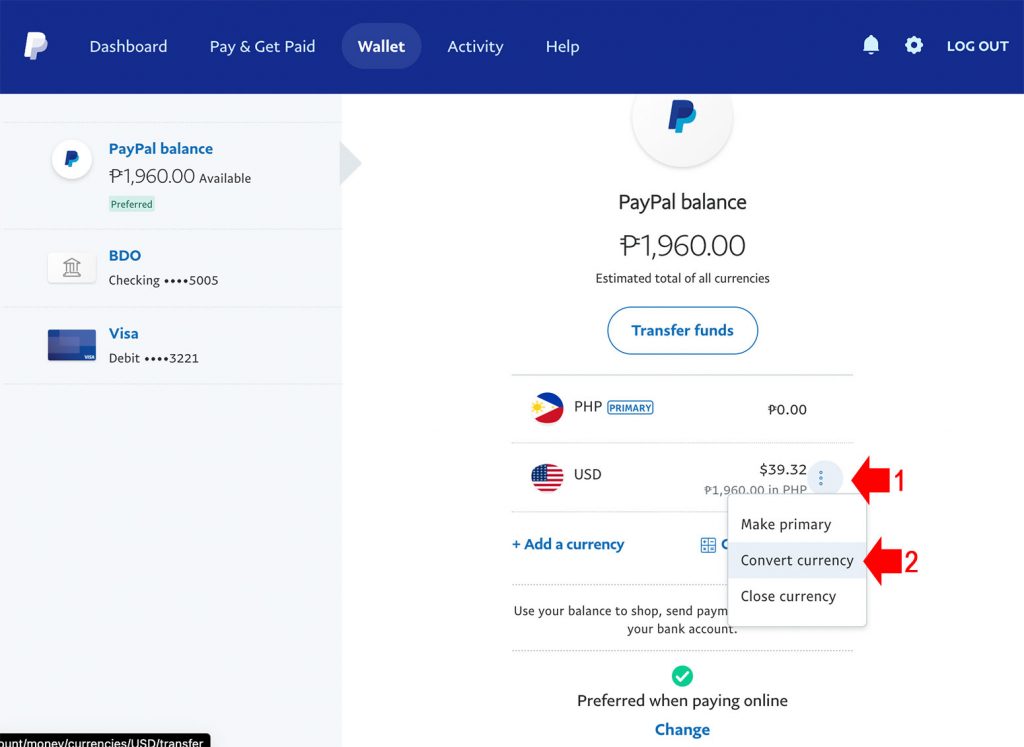Open the notifications bell
The width and height of the screenshot is (1024, 747).
pos(871,45)
